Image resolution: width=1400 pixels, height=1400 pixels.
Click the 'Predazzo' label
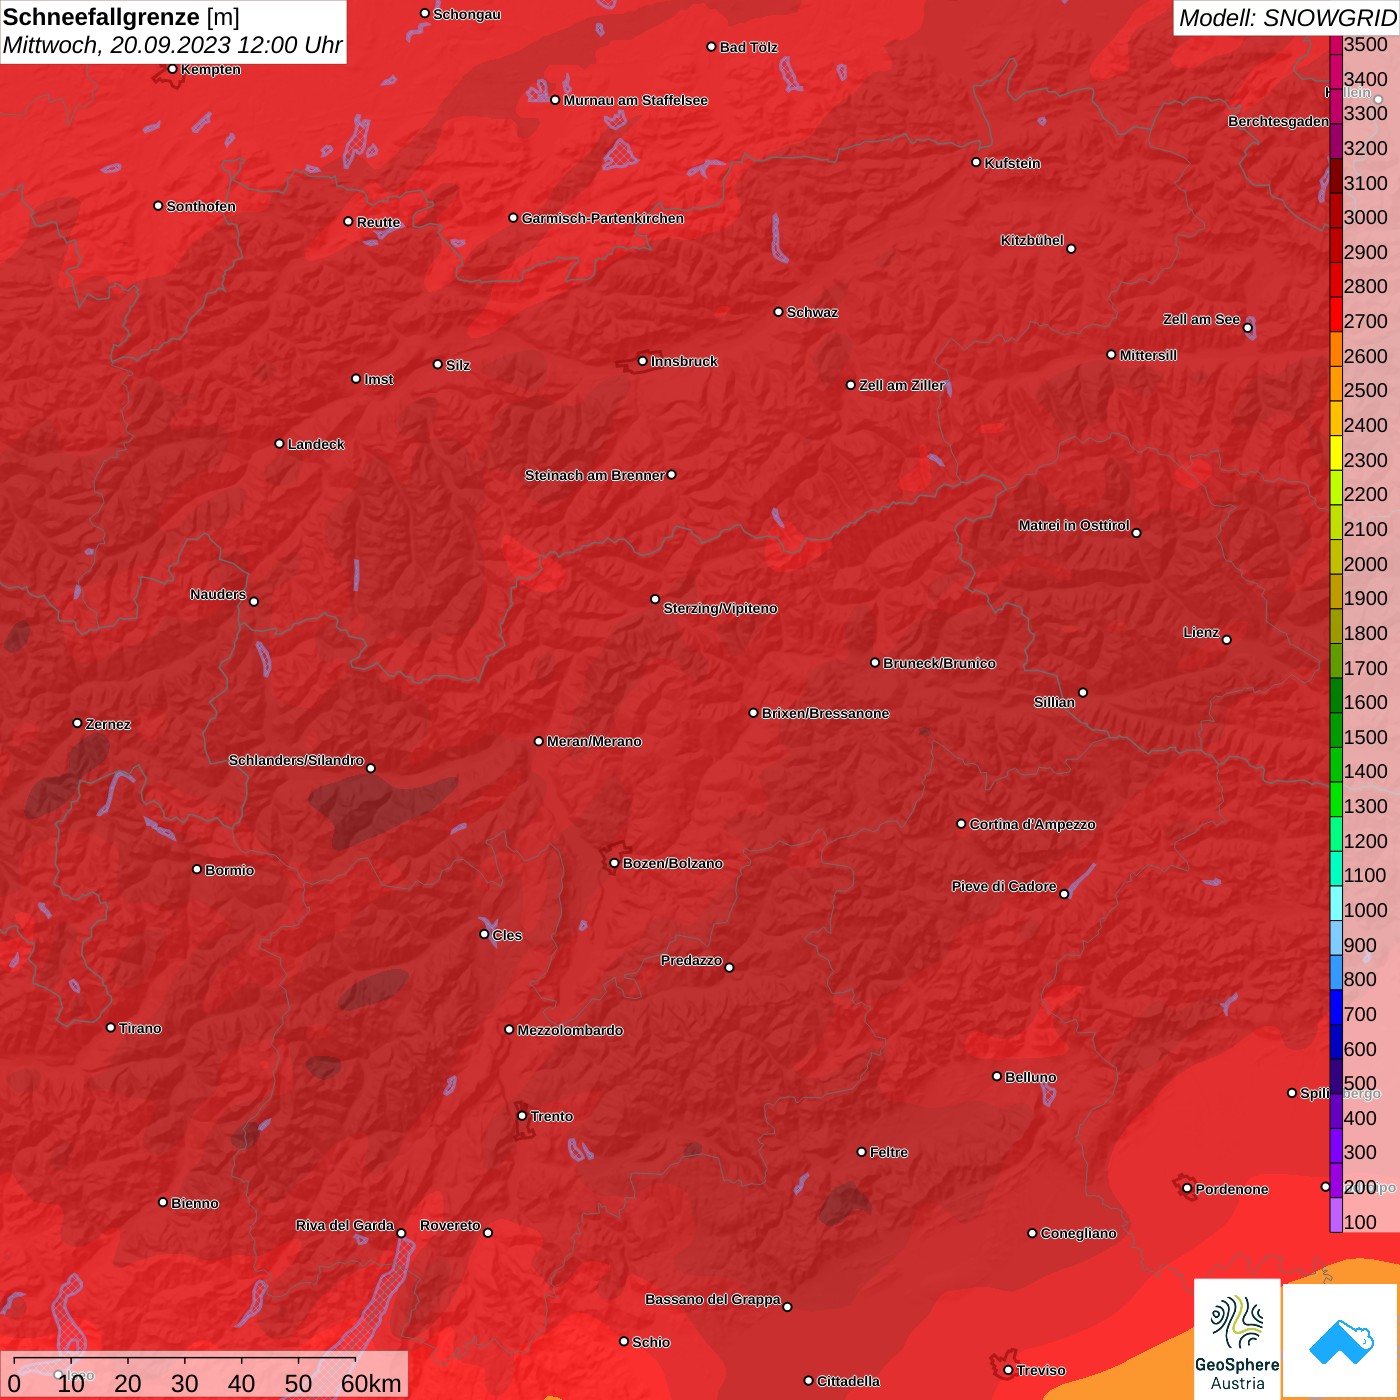(691, 960)
